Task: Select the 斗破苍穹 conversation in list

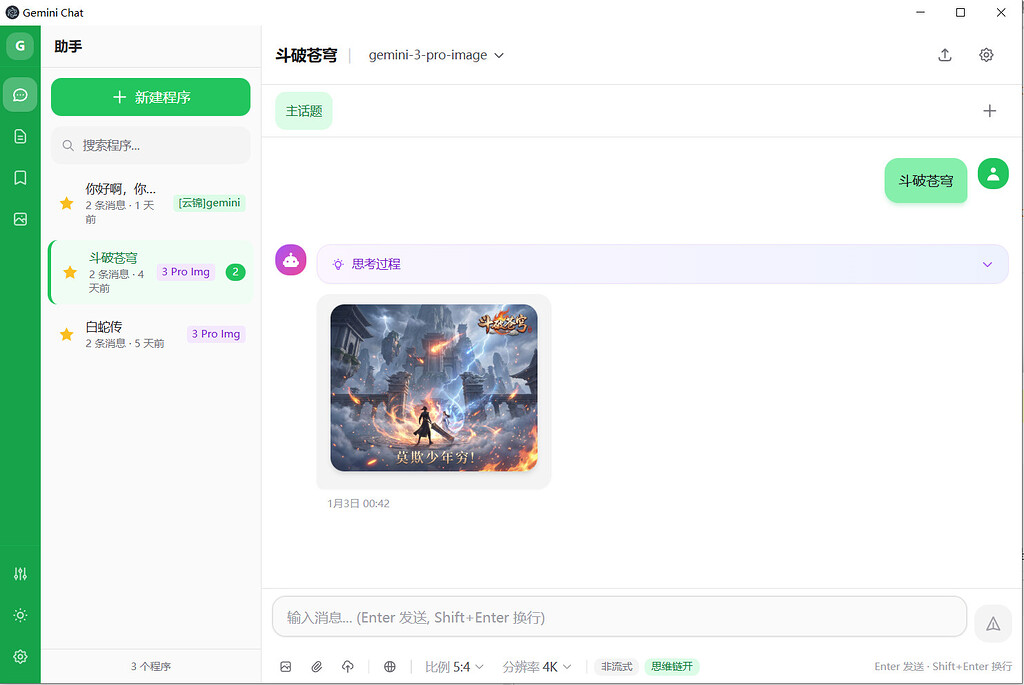Action: click(x=151, y=272)
